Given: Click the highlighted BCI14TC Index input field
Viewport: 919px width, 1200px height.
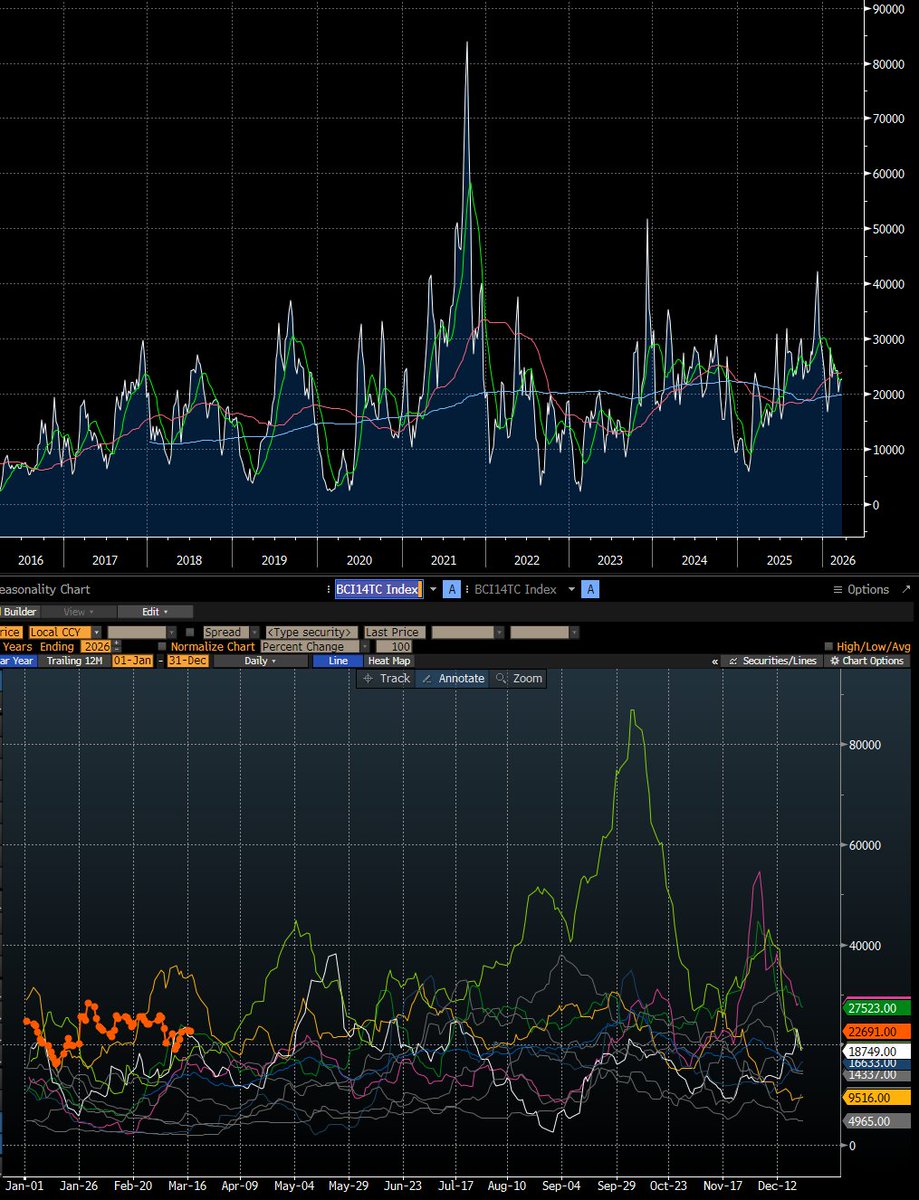Looking at the screenshot, I should pos(378,590).
